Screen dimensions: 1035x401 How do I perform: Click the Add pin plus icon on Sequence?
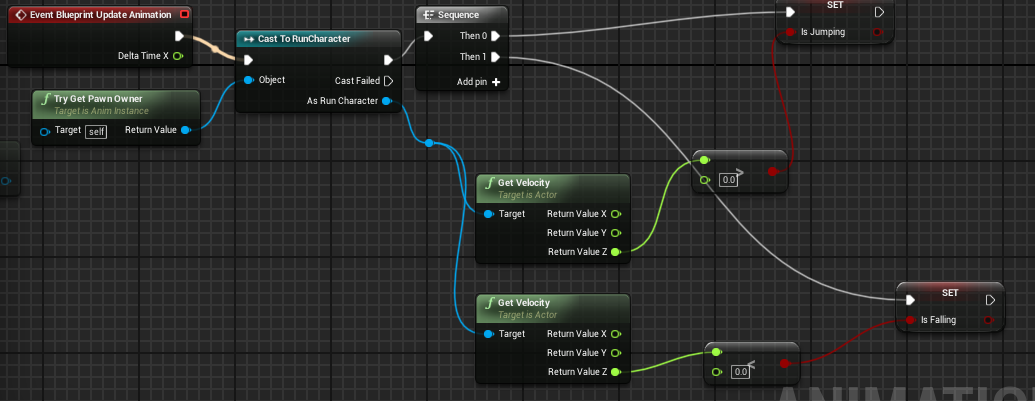(x=495, y=82)
